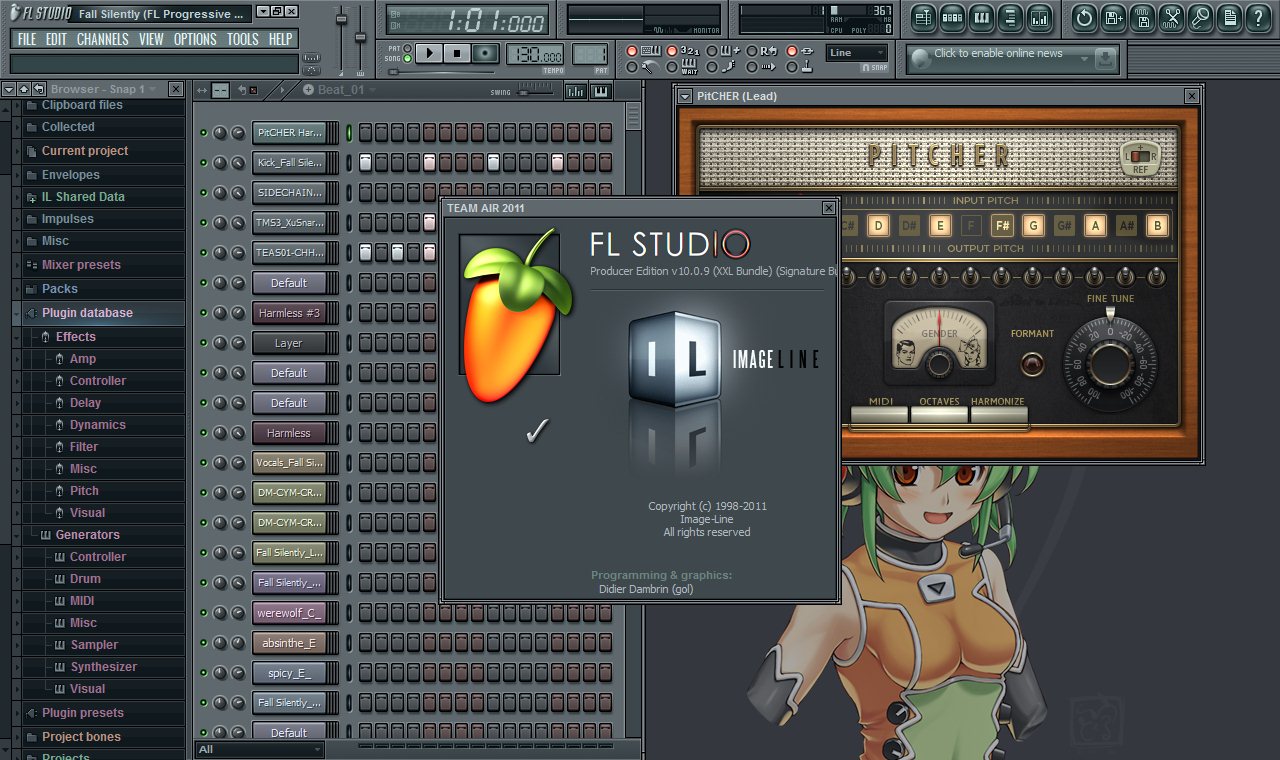
Task: Toggle channel select LED of PitCHER Har
Action: [x=350, y=132]
